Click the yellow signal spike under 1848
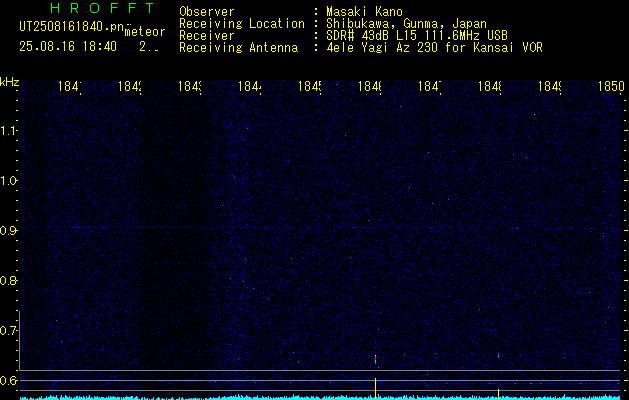The image size is (629, 400). pyautogui.click(x=498, y=394)
